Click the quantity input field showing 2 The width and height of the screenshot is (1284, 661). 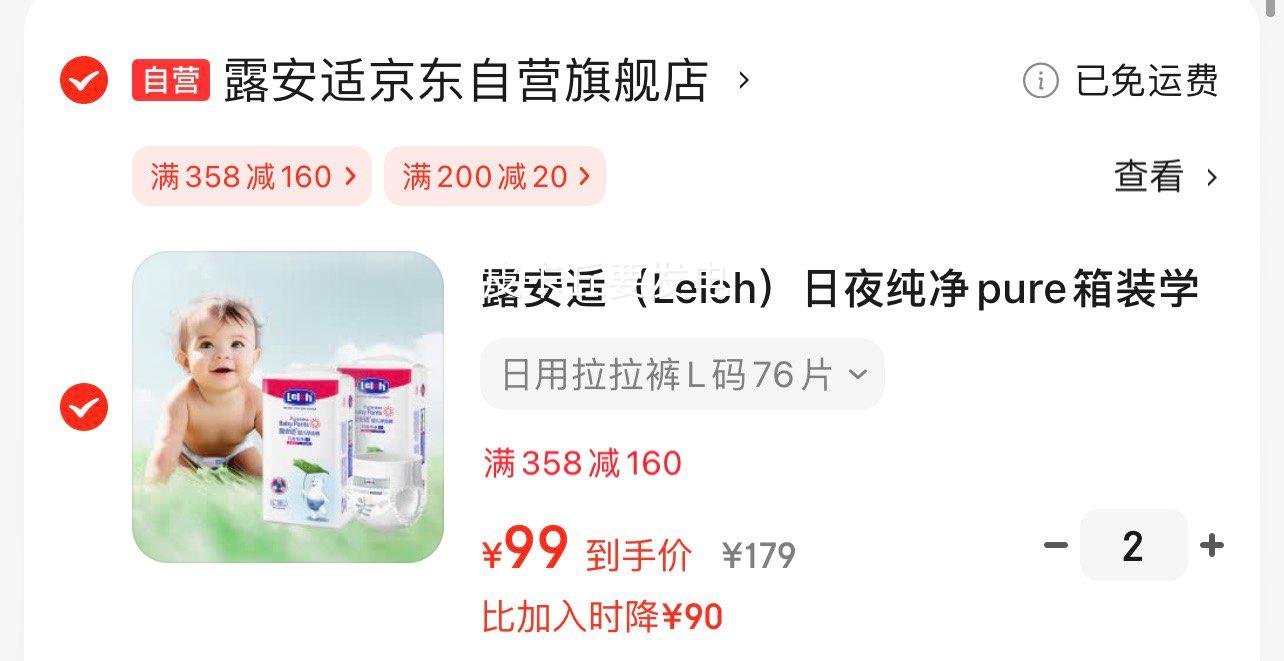click(1134, 545)
